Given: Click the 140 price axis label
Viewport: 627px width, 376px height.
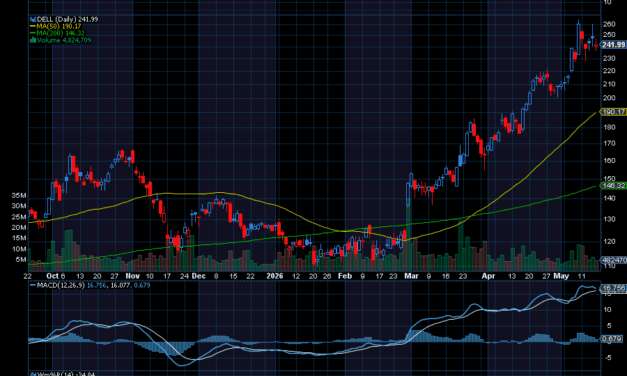Looking at the screenshot, I should [609, 198].
